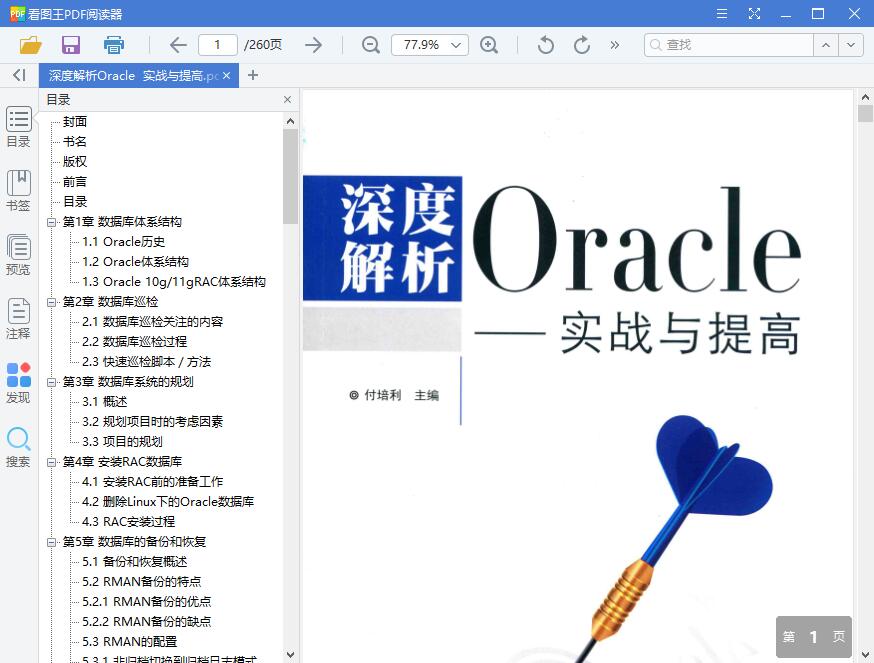Find previous search result up arrow
The width and height of the screenshot is (874, 663).
(x=826, y=45)
